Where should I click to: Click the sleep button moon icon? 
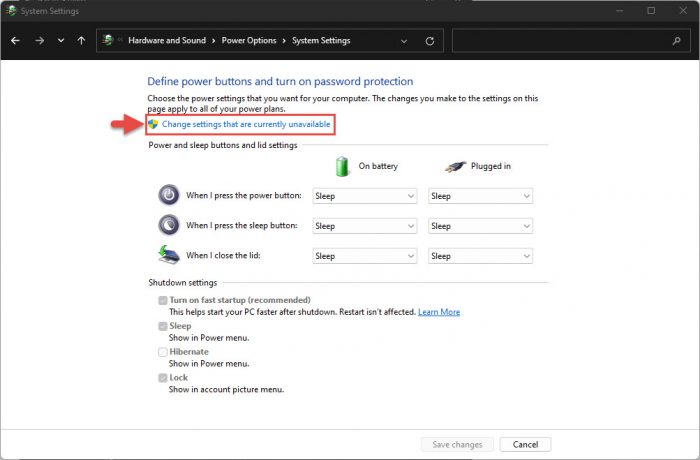pyautogui.click(x=169, y=225)
